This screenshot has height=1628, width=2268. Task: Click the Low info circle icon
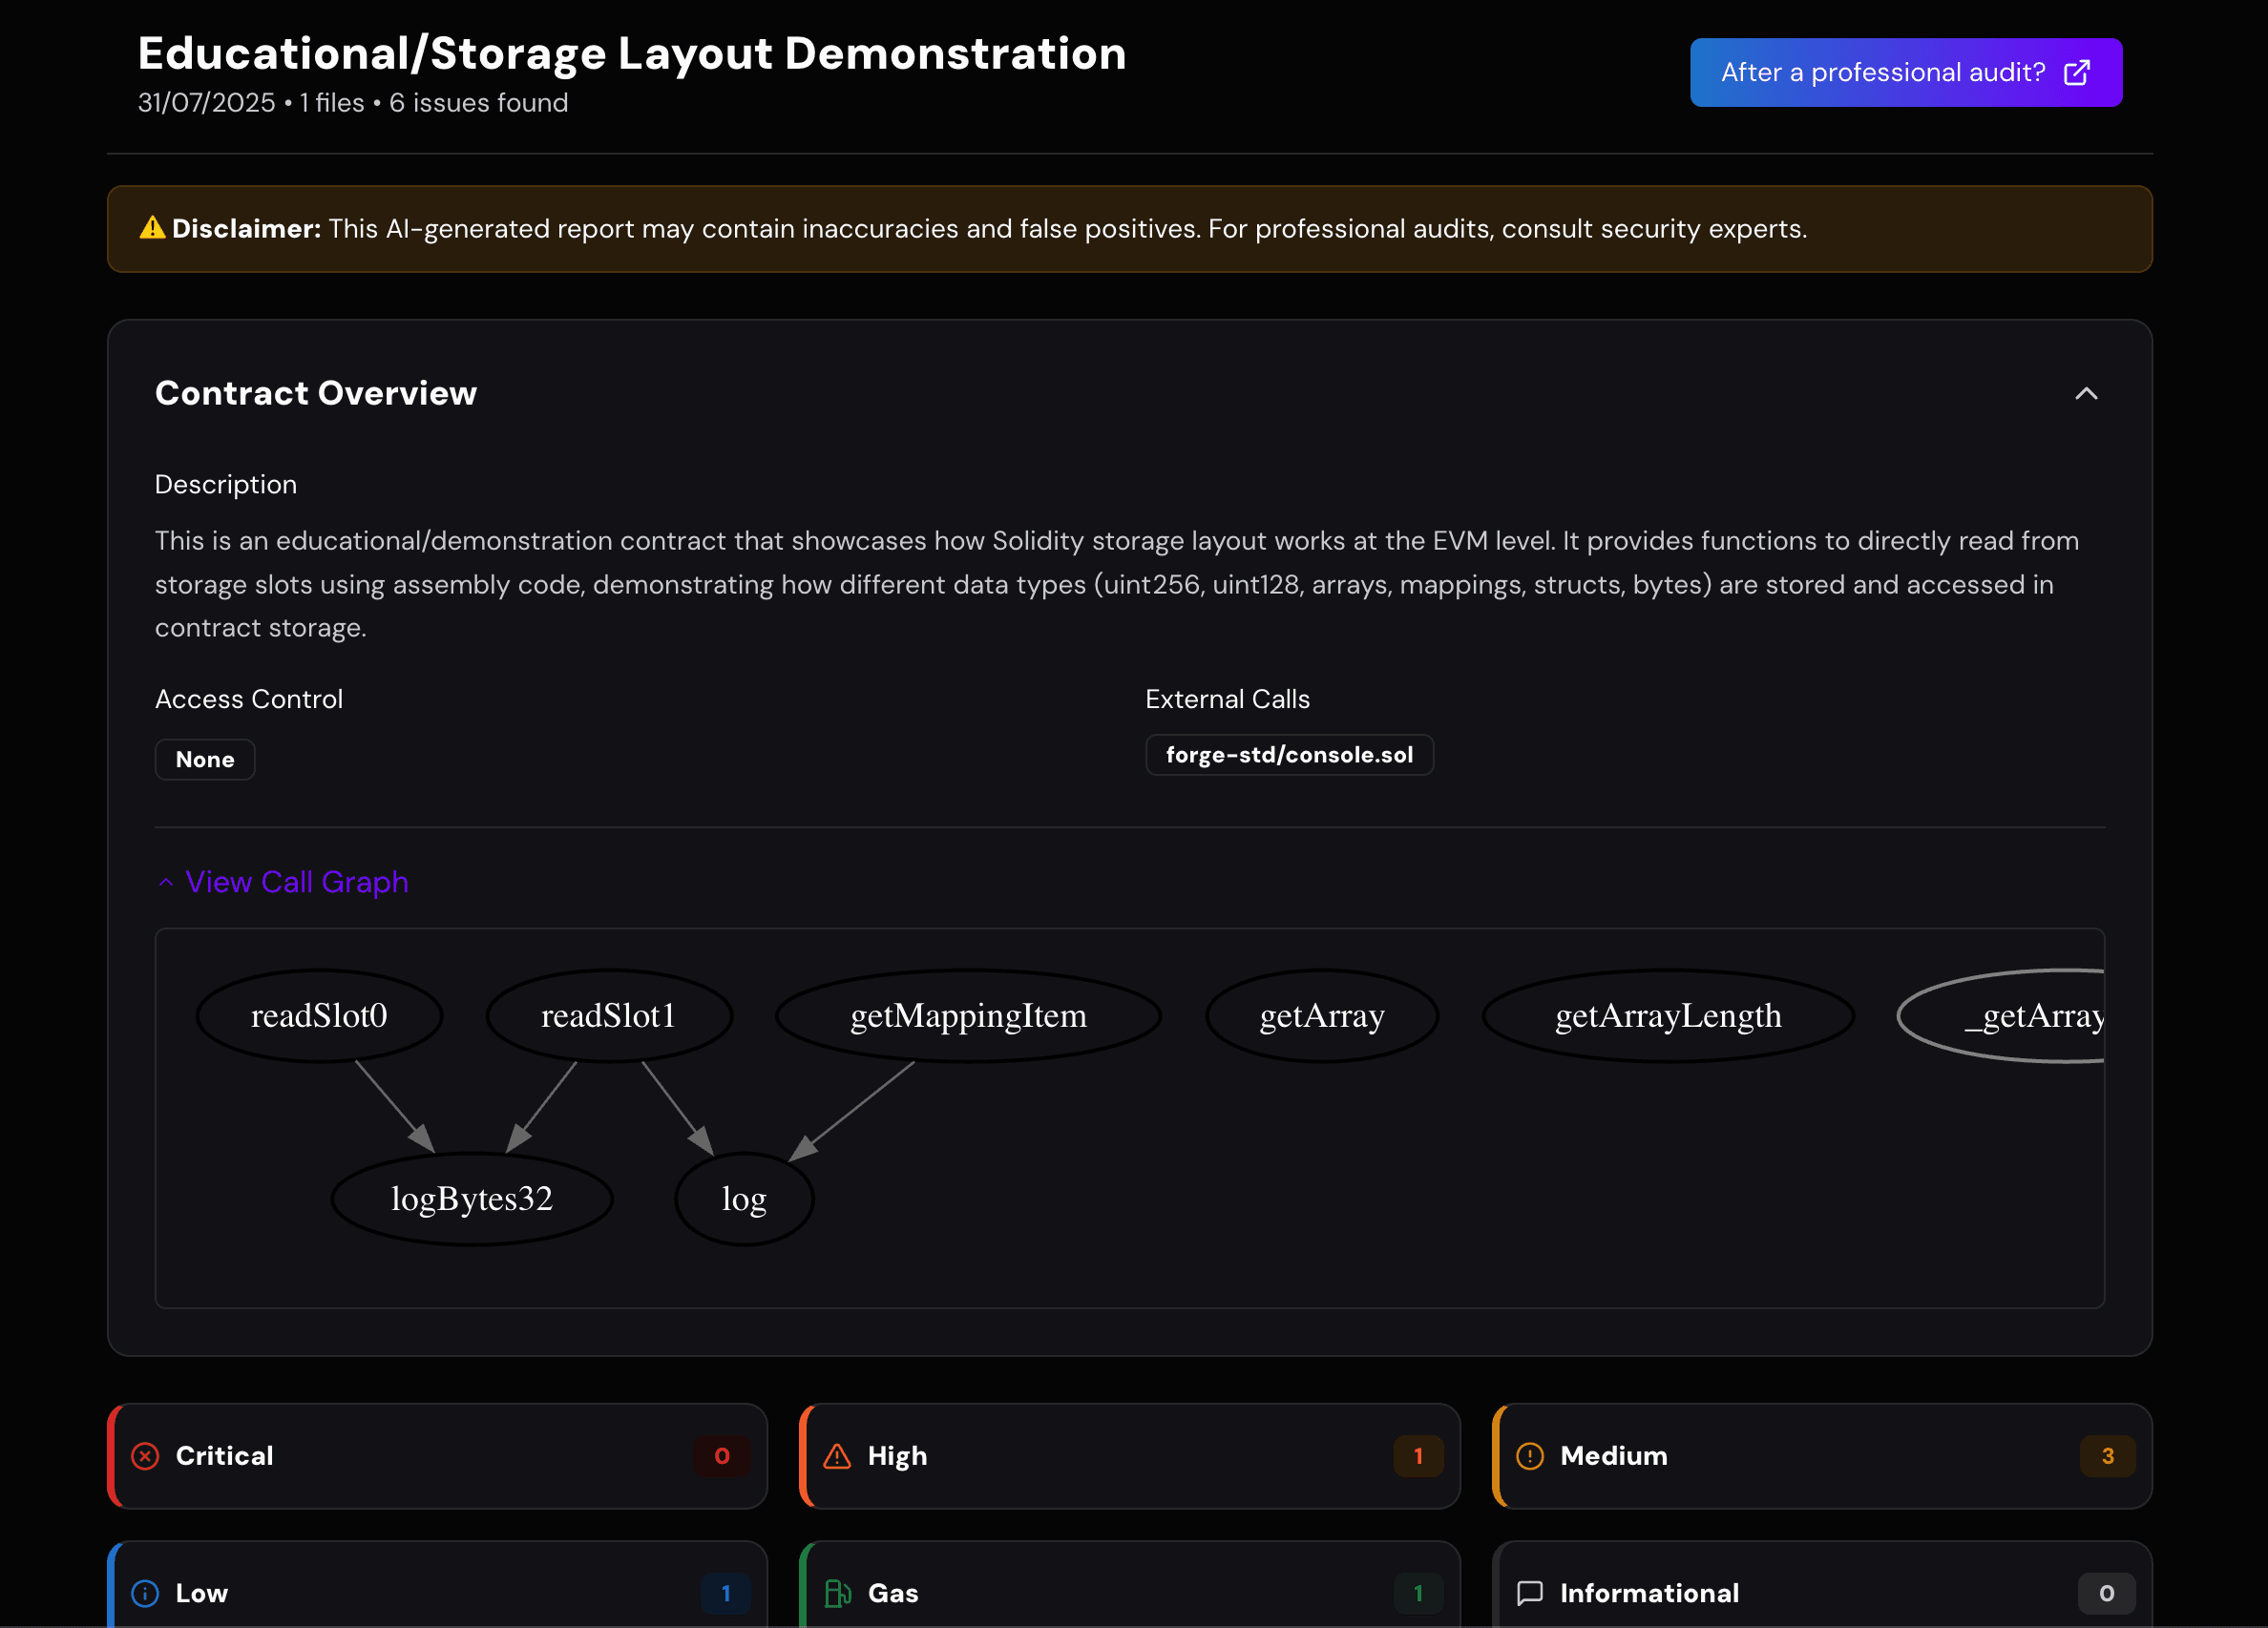pos(145,1593)
